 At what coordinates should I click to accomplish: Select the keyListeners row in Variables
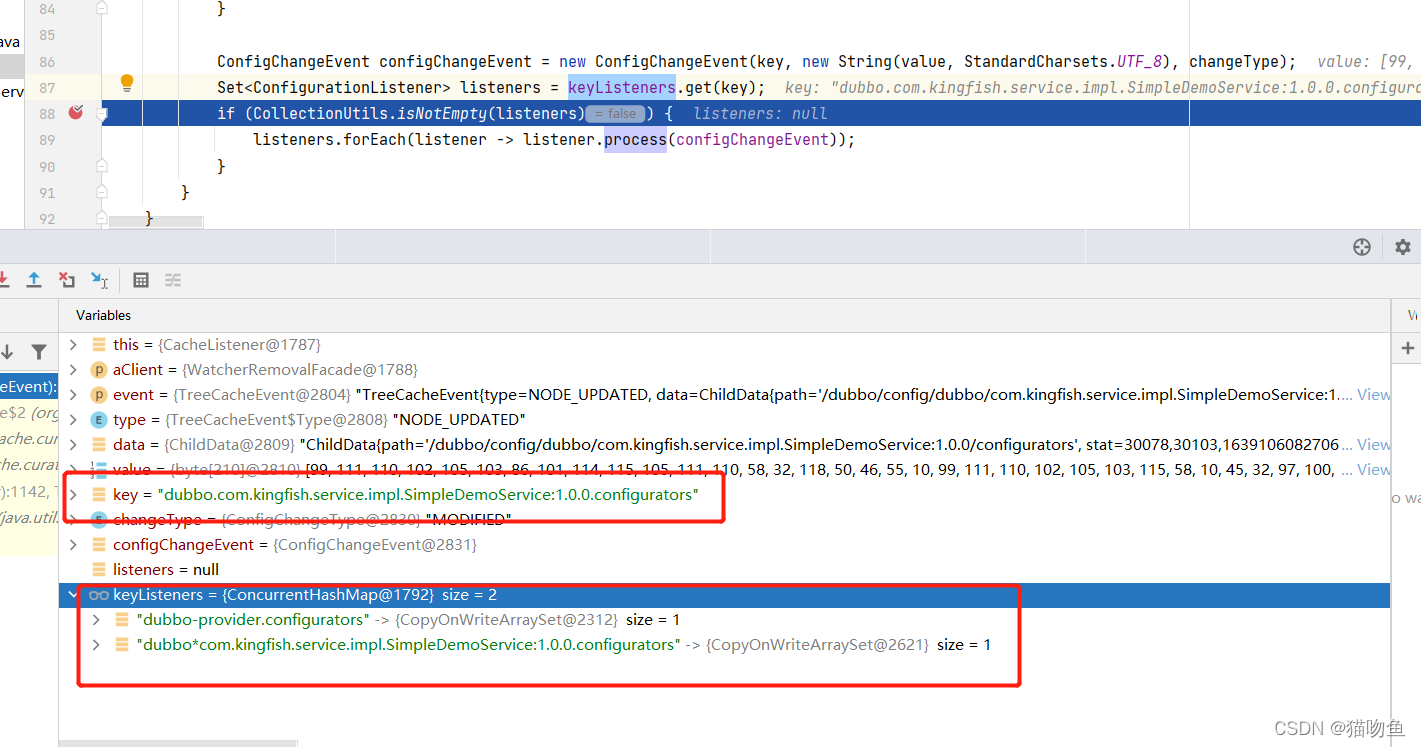point(724,595)
